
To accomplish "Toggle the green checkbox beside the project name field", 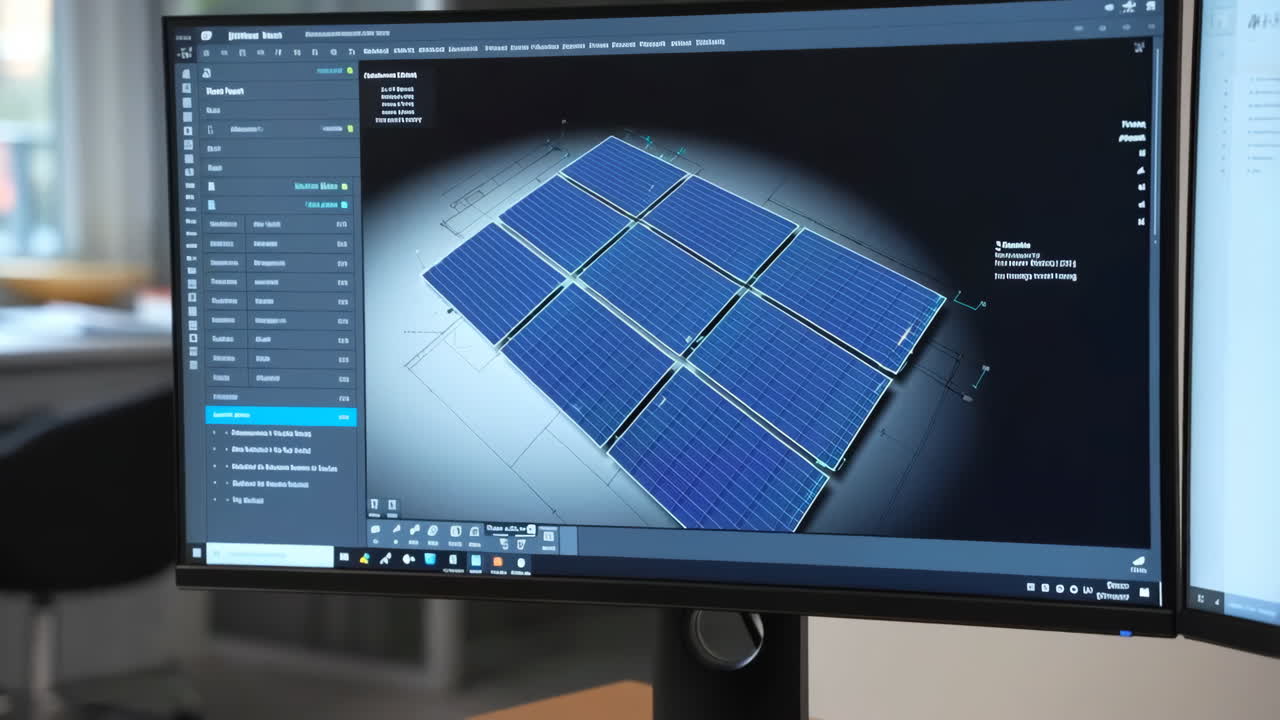I will click(350, 71).
